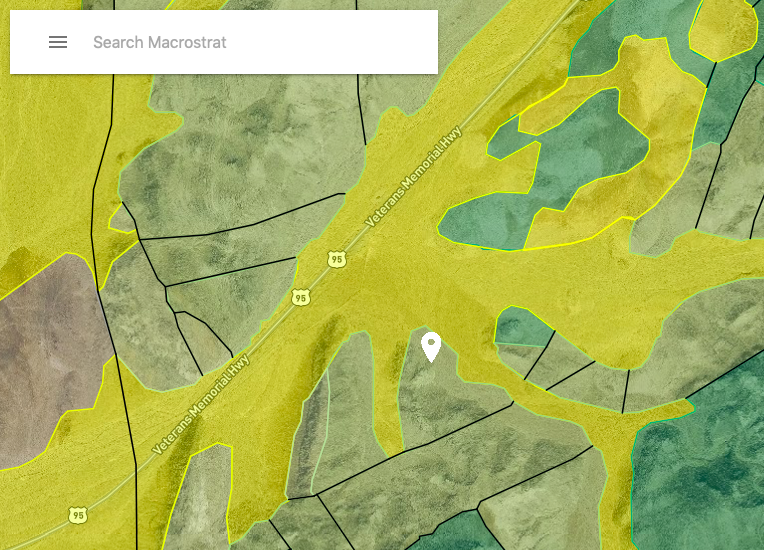
Task: Click the US 95 shield at the map's bottom-left
Action: pyautogui.click(x=78, y=515)
